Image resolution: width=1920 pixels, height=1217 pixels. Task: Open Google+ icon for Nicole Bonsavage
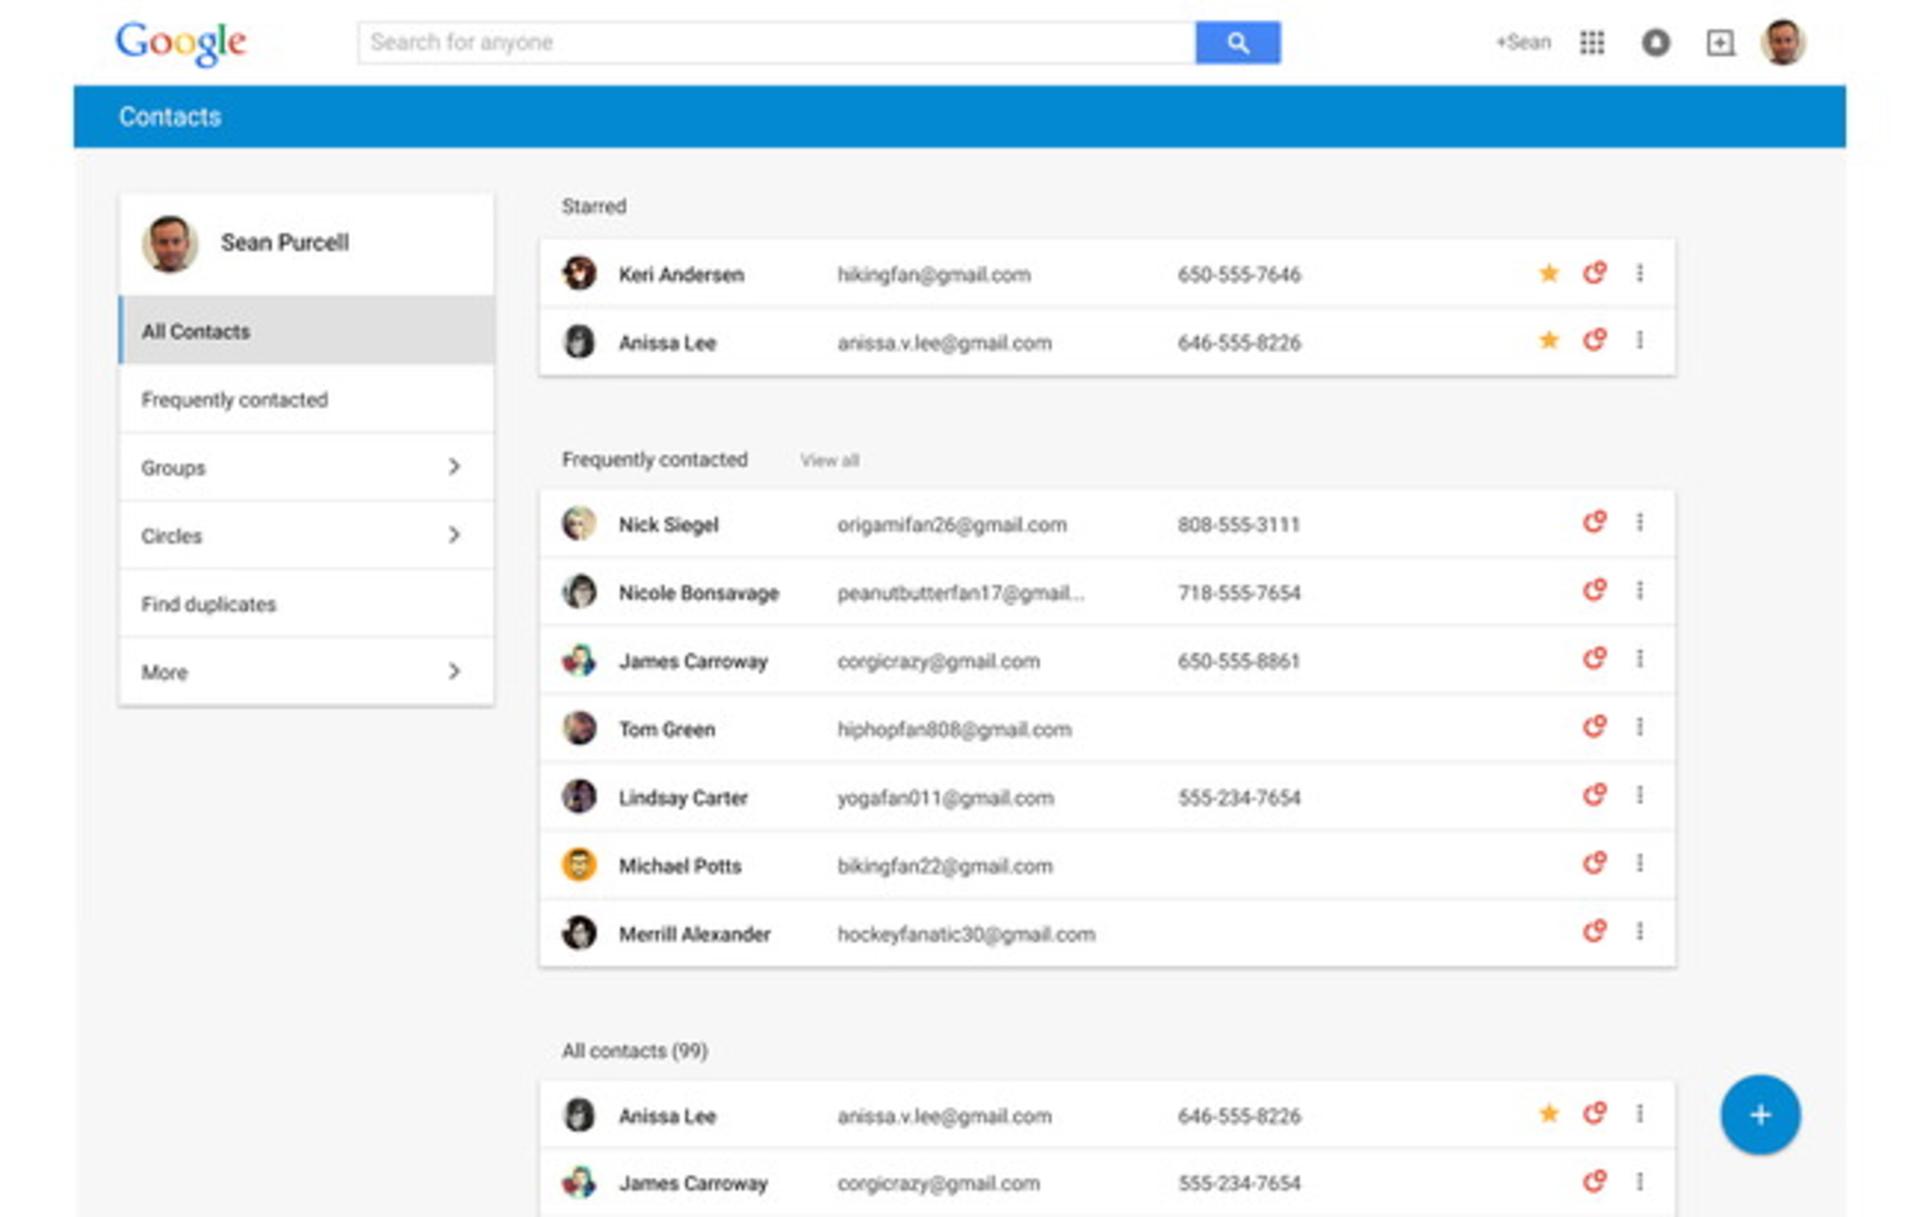[x=1595, y=590]
